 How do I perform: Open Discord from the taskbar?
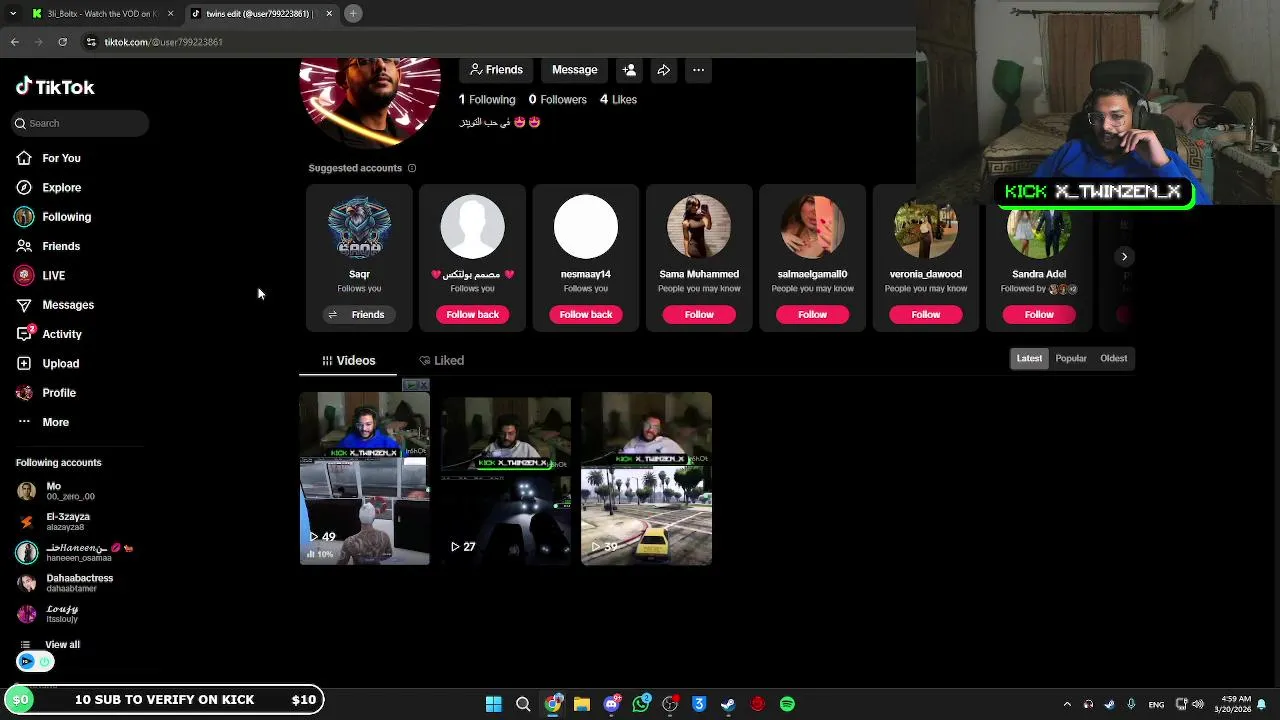point(611,704)
